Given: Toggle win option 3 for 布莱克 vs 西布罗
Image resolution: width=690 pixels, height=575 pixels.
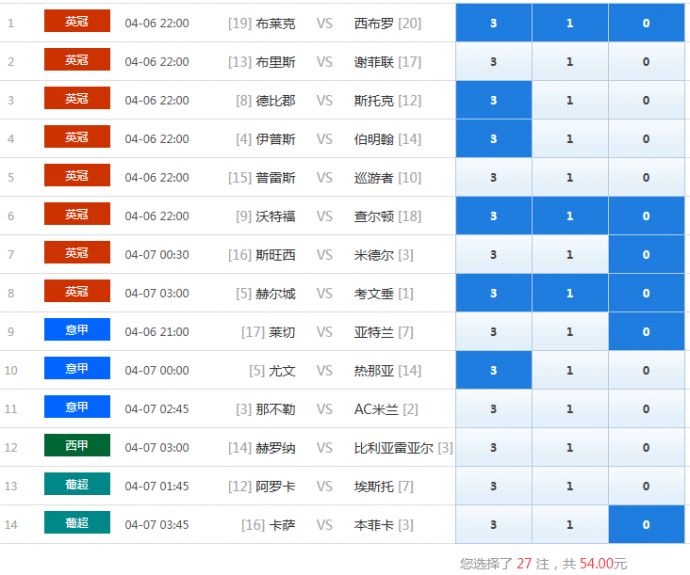Looking at the screenshot, I should tap(493, 23).
